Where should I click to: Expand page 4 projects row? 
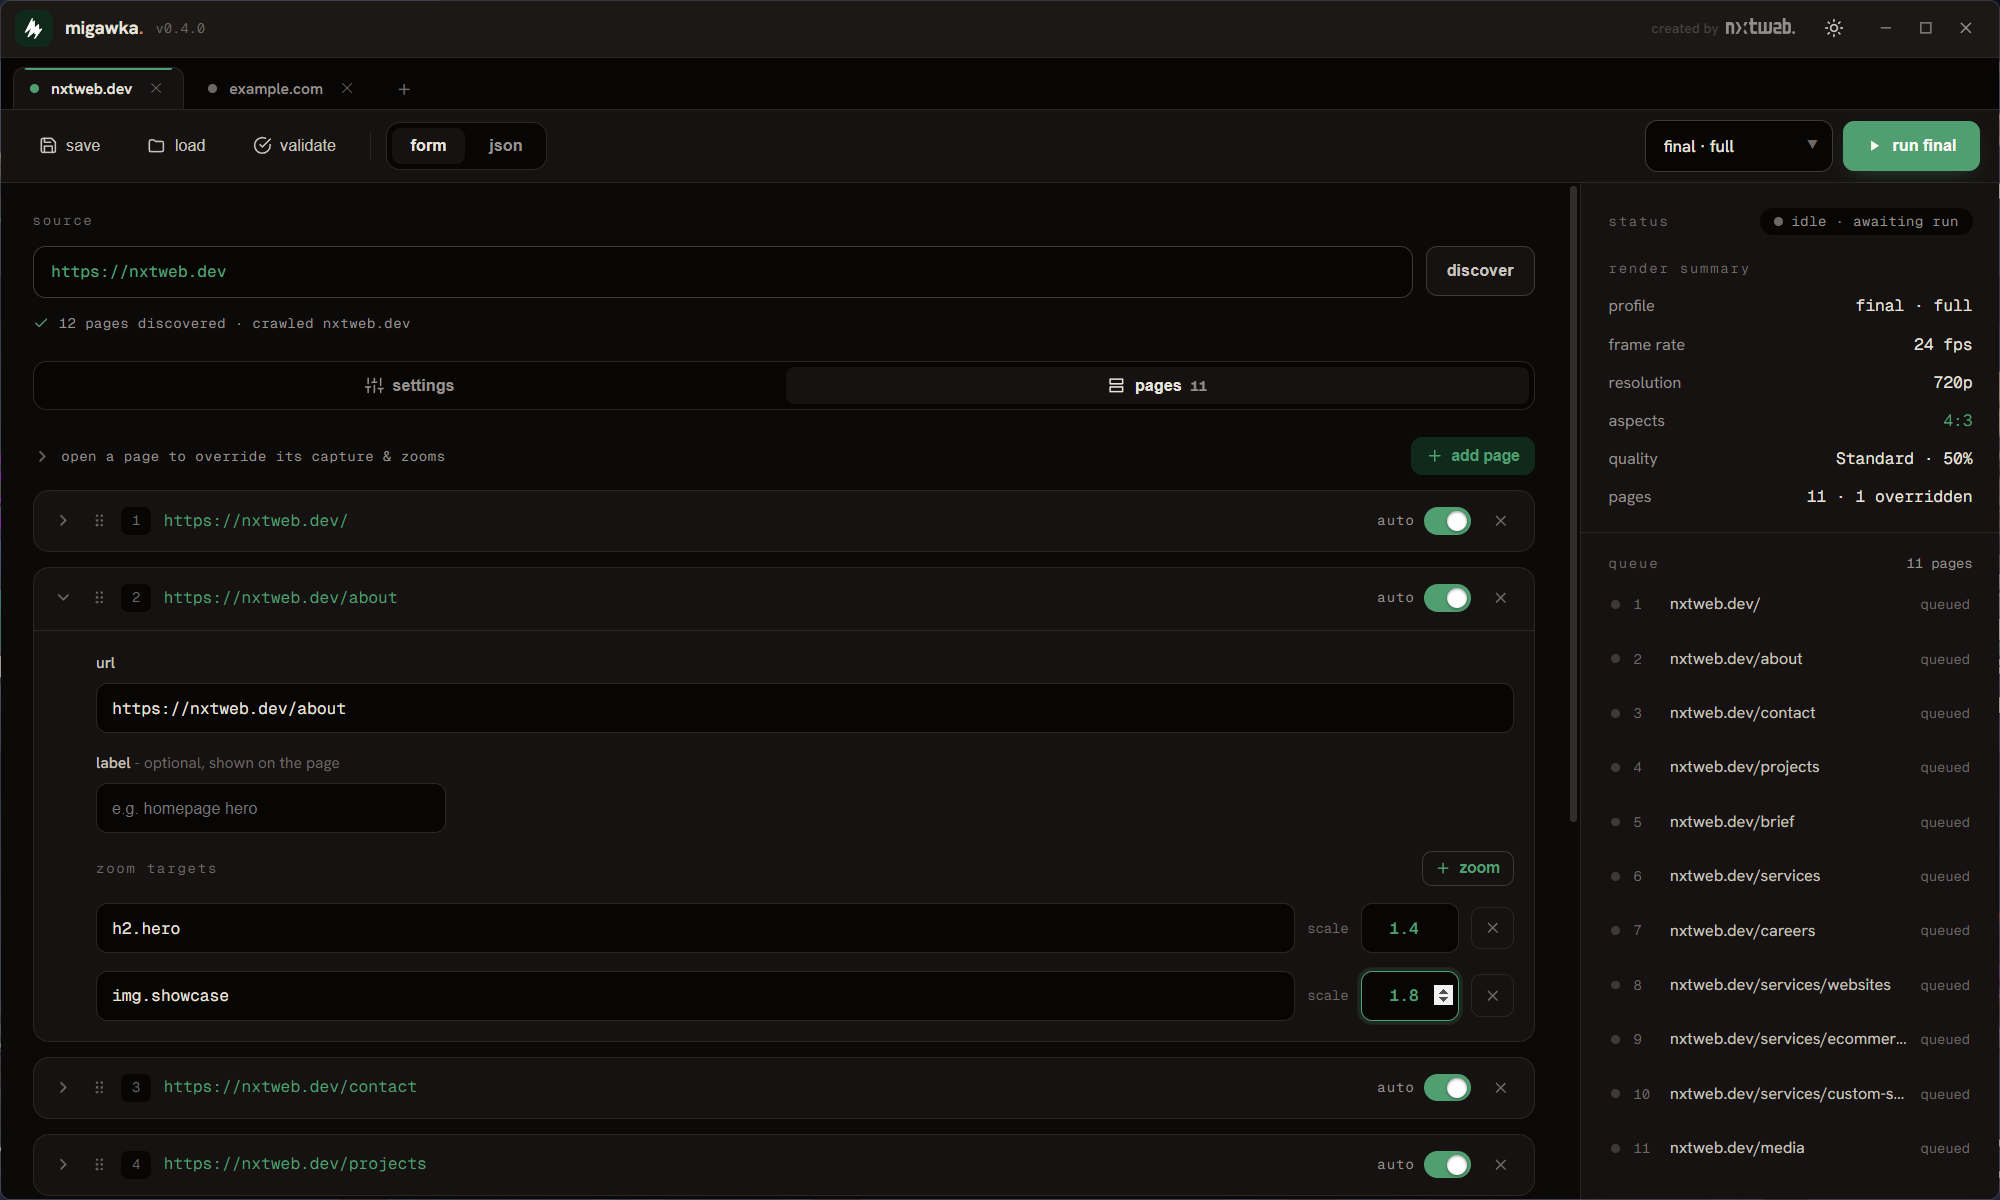point(63,1164)
